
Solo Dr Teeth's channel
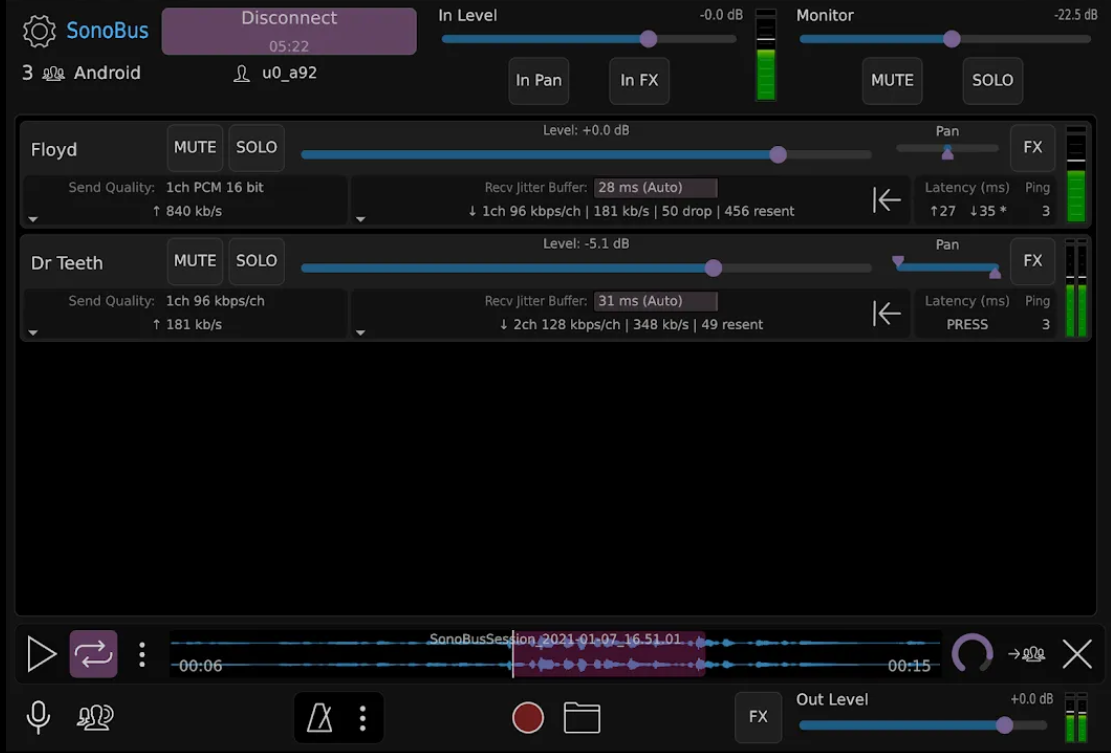[256, 261]
